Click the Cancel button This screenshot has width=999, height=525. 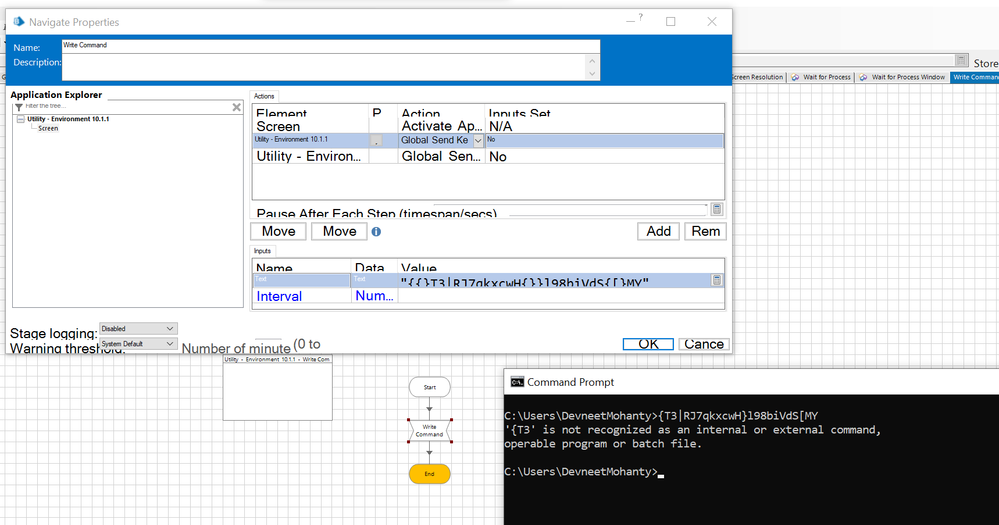point(704,344)
